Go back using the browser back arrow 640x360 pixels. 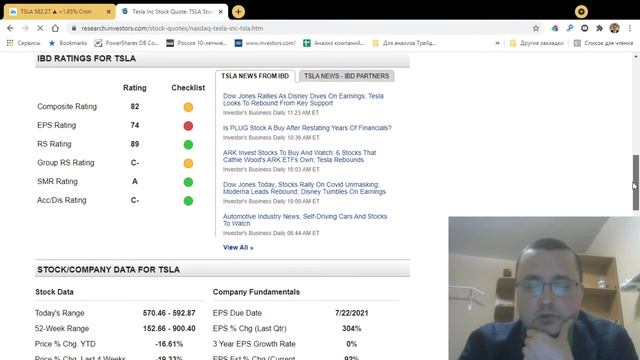(x=10, y=28)
